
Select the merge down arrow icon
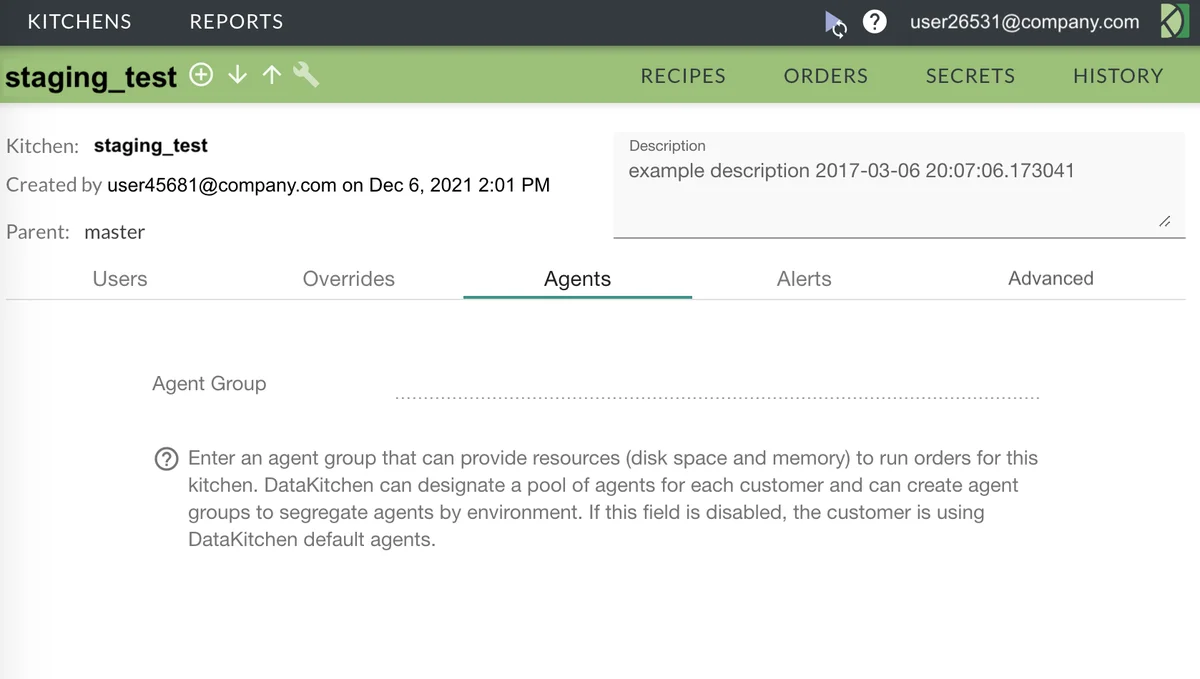pyautogui.click(x=237, y=74)
